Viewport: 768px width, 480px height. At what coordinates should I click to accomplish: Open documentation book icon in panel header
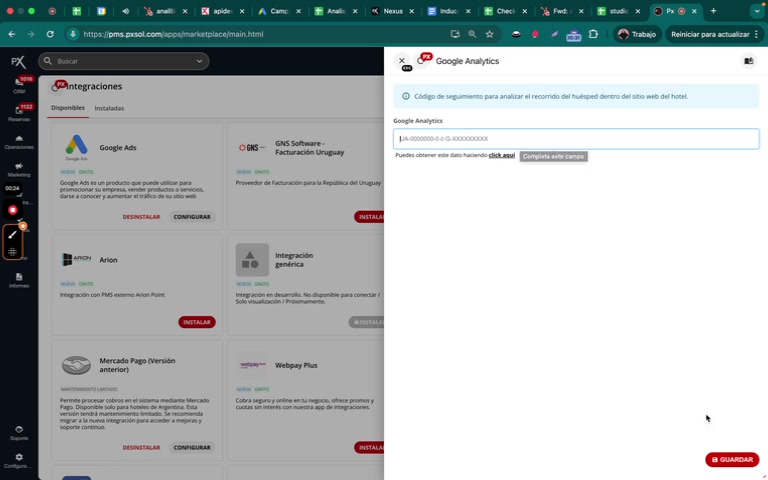[748, 61]
